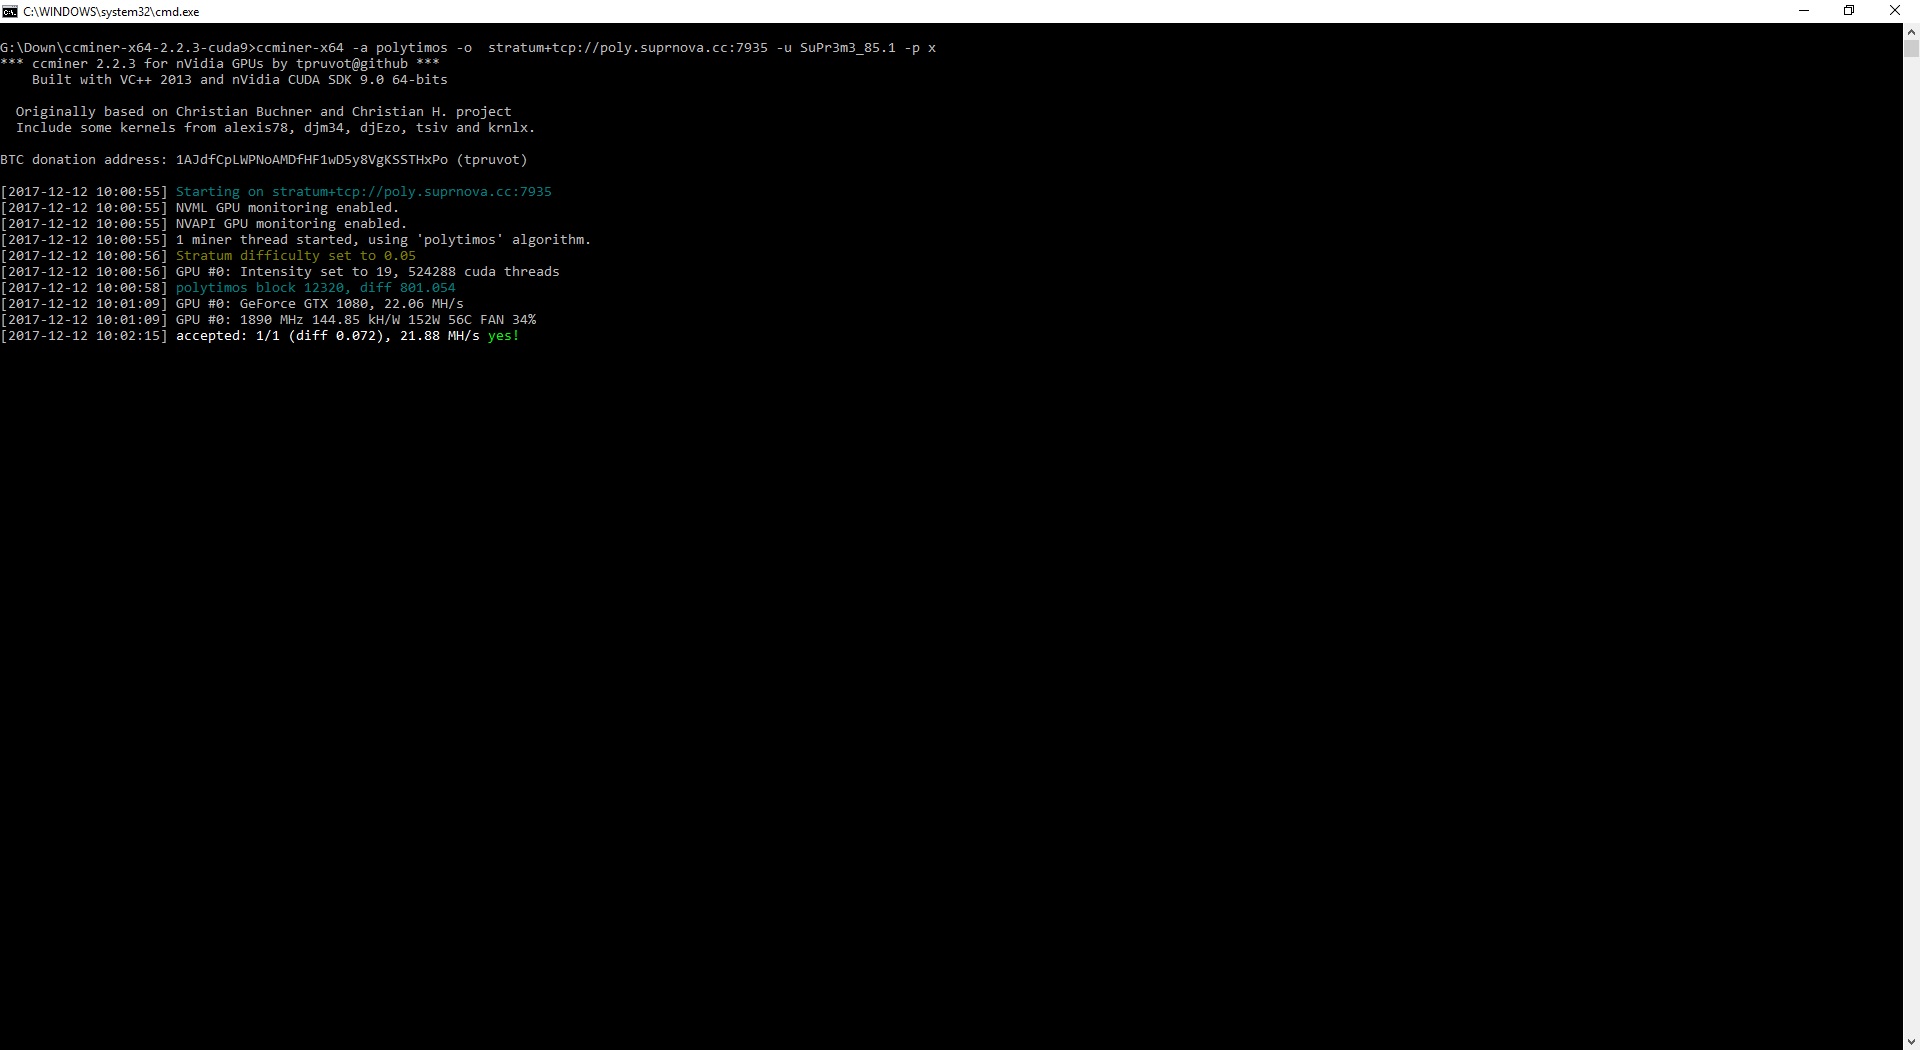Viewport: 1920px width, 1050px height.
Task: Open the cmd.exe system menu icon
Action: point(10,11)
